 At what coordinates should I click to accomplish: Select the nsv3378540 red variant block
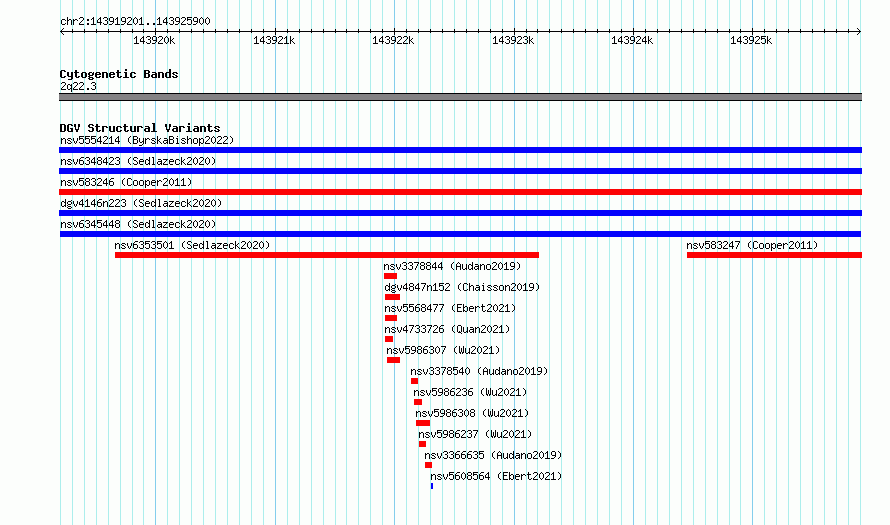(x=414, y=381)
